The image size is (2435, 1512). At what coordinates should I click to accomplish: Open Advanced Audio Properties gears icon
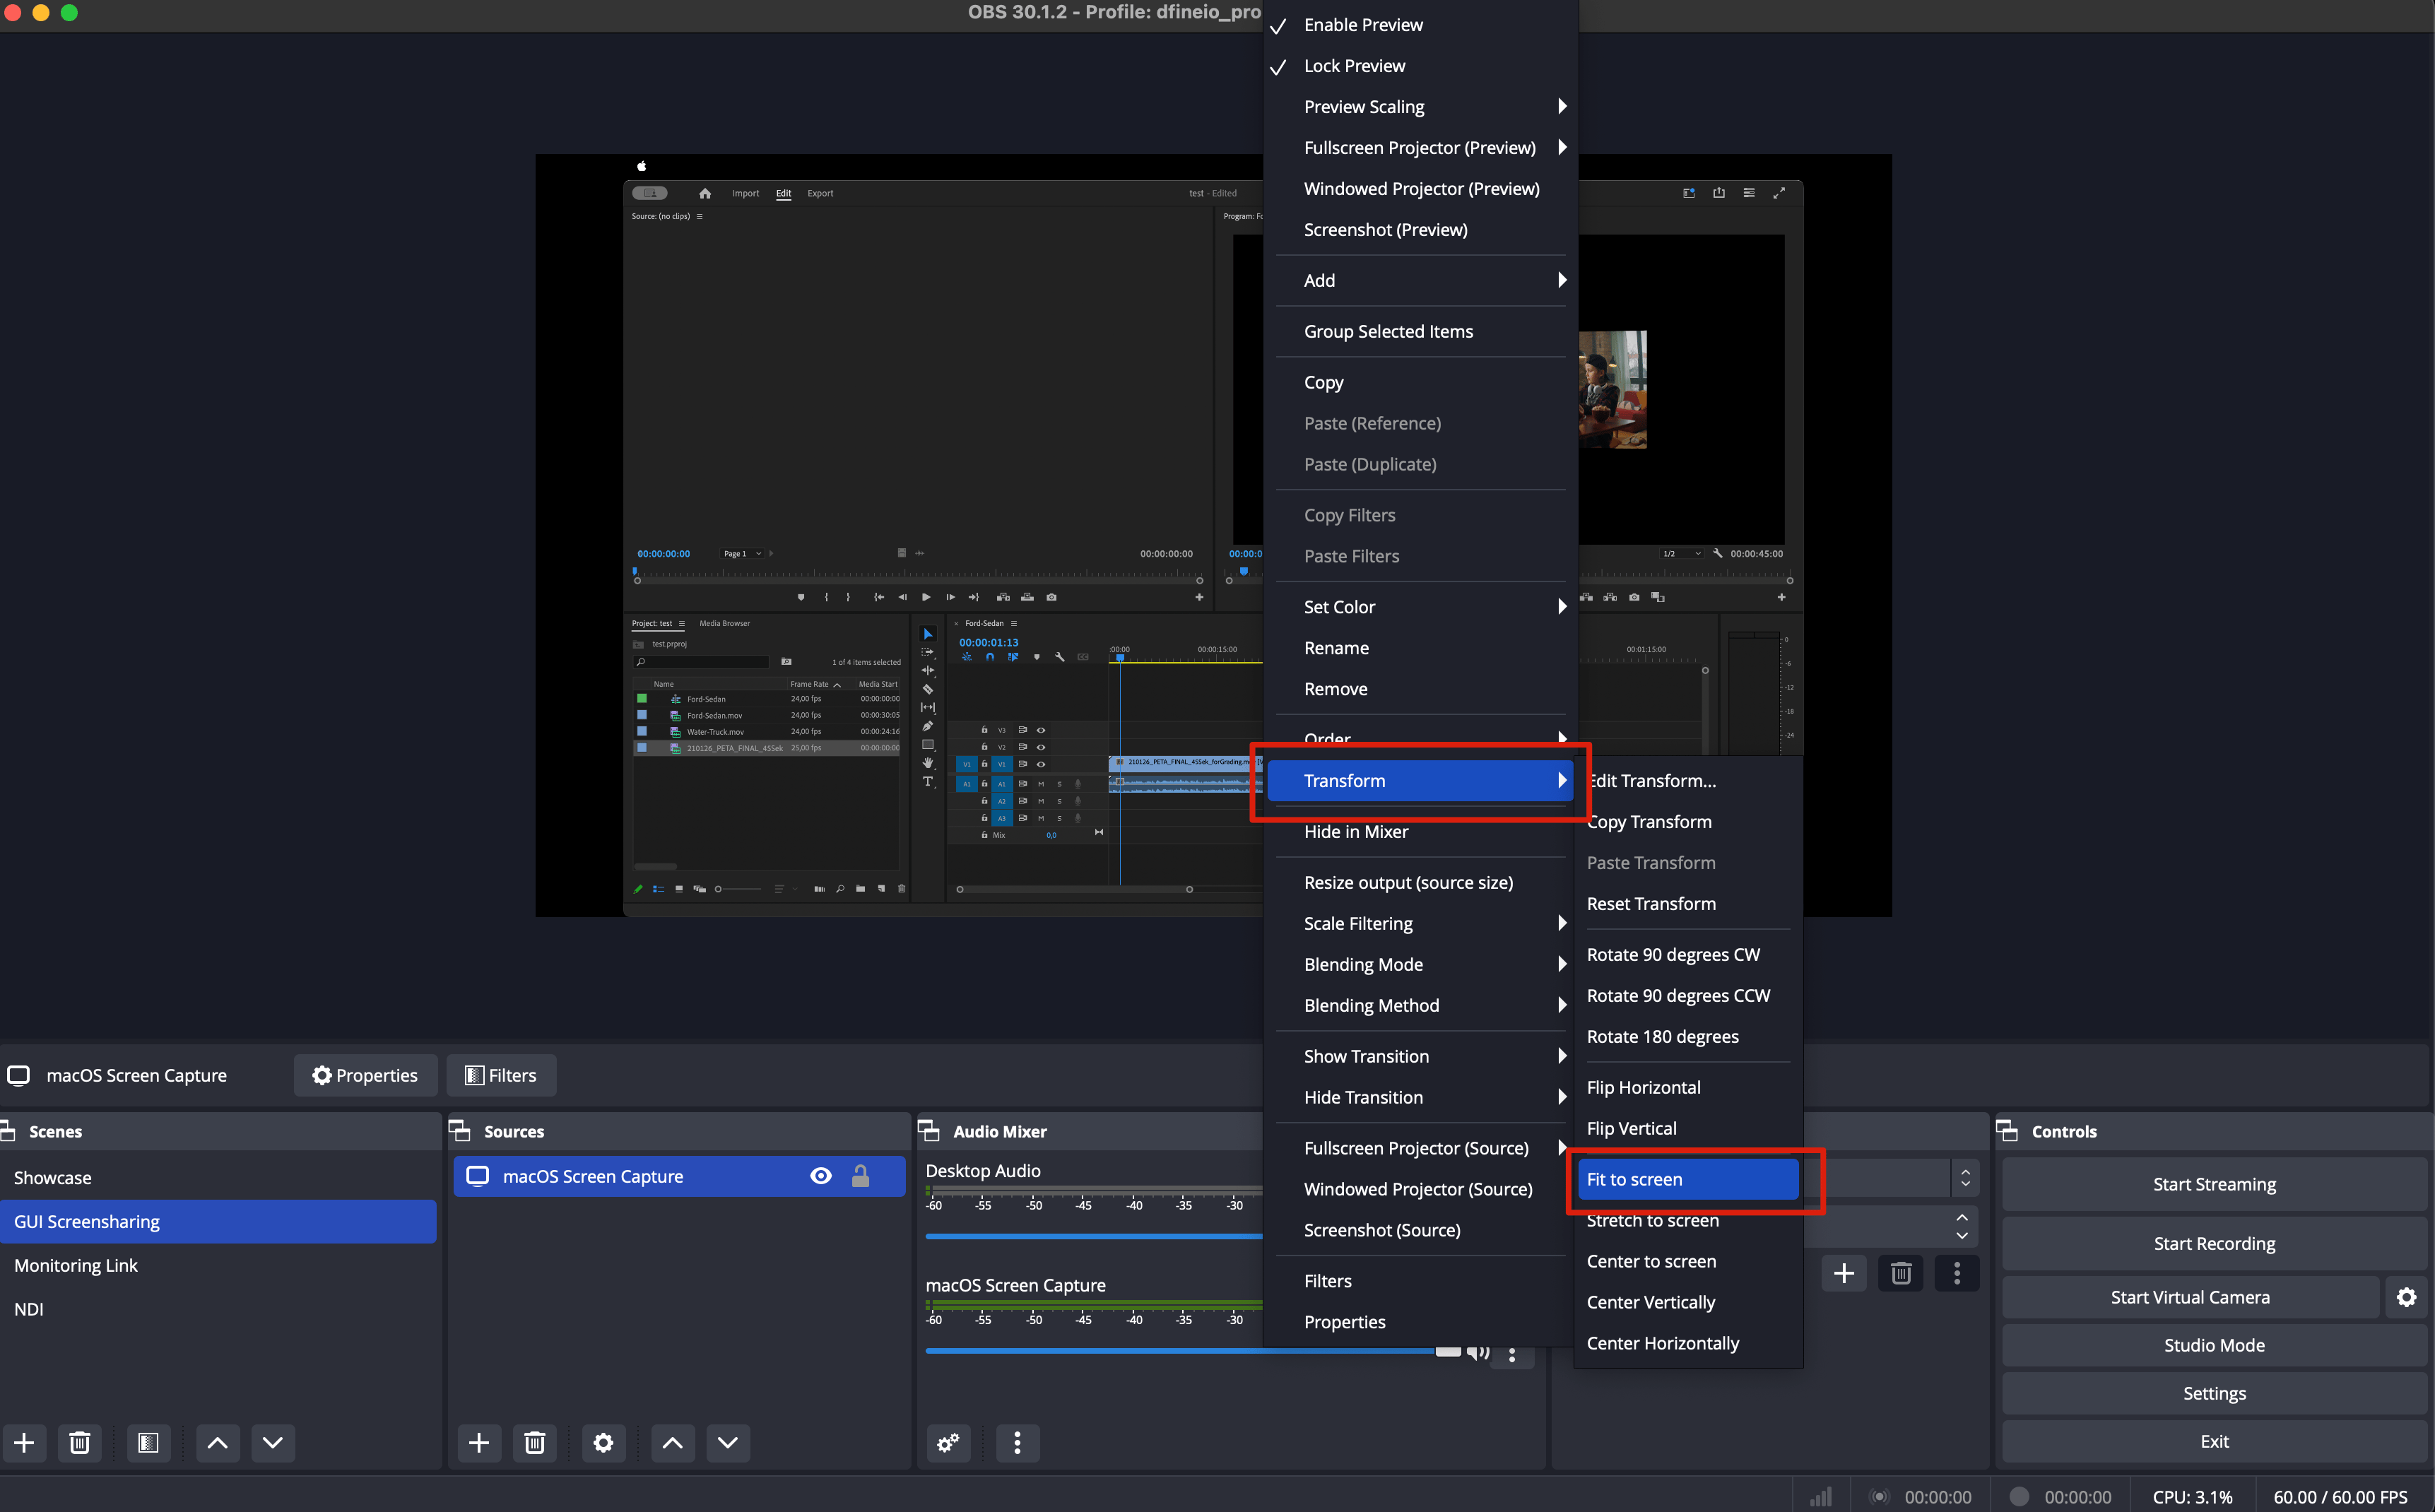[x=948, y=1443]
